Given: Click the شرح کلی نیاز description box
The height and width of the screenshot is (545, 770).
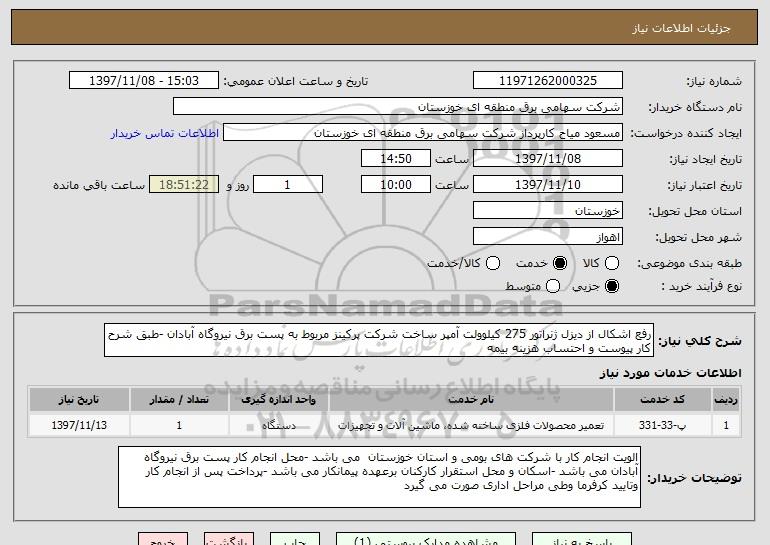Looking at the screenshot, I should coord(379,340).
